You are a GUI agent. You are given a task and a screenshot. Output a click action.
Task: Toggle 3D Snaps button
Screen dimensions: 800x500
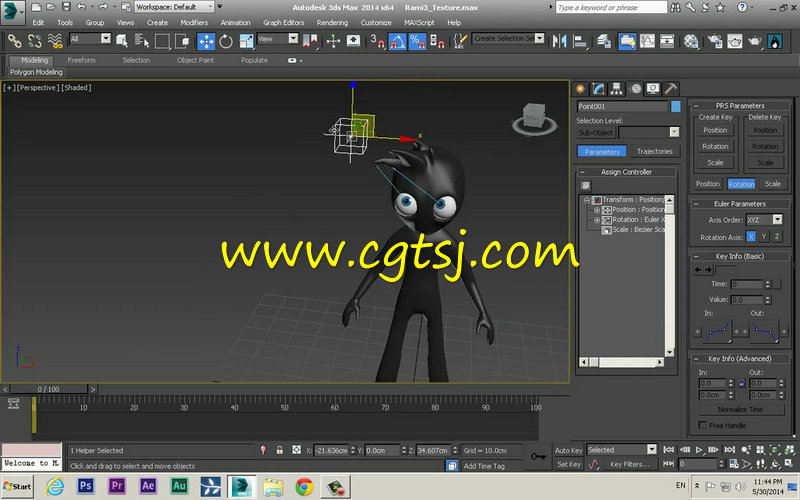coord(378,41)
